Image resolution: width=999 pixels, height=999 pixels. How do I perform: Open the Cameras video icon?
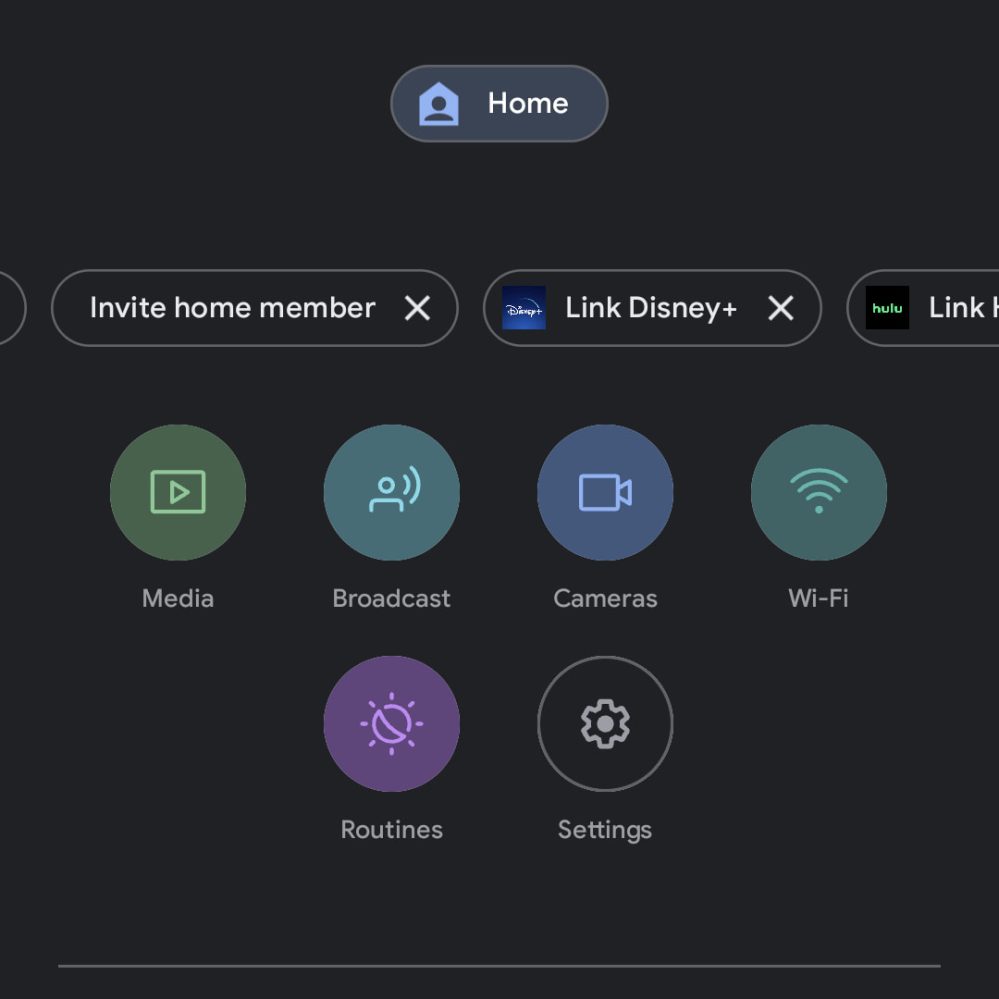click(x=605, y=492)
